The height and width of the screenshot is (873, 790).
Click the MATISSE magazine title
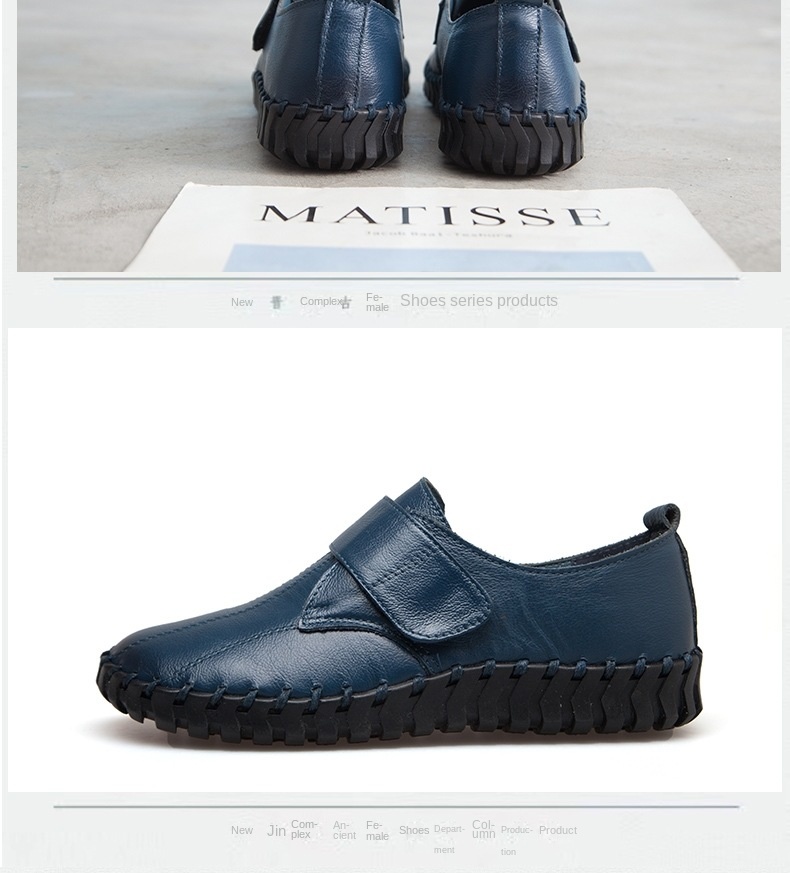[x=434, y=215]
